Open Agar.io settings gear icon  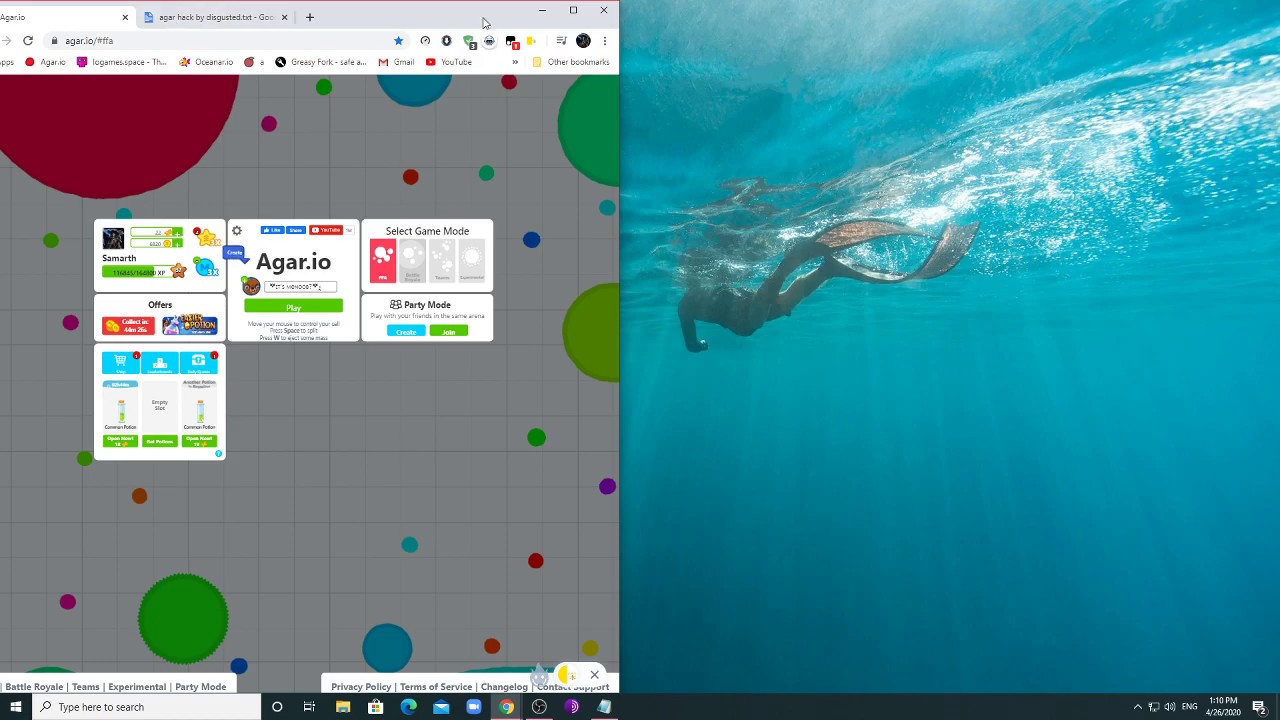tap(237, 231)
